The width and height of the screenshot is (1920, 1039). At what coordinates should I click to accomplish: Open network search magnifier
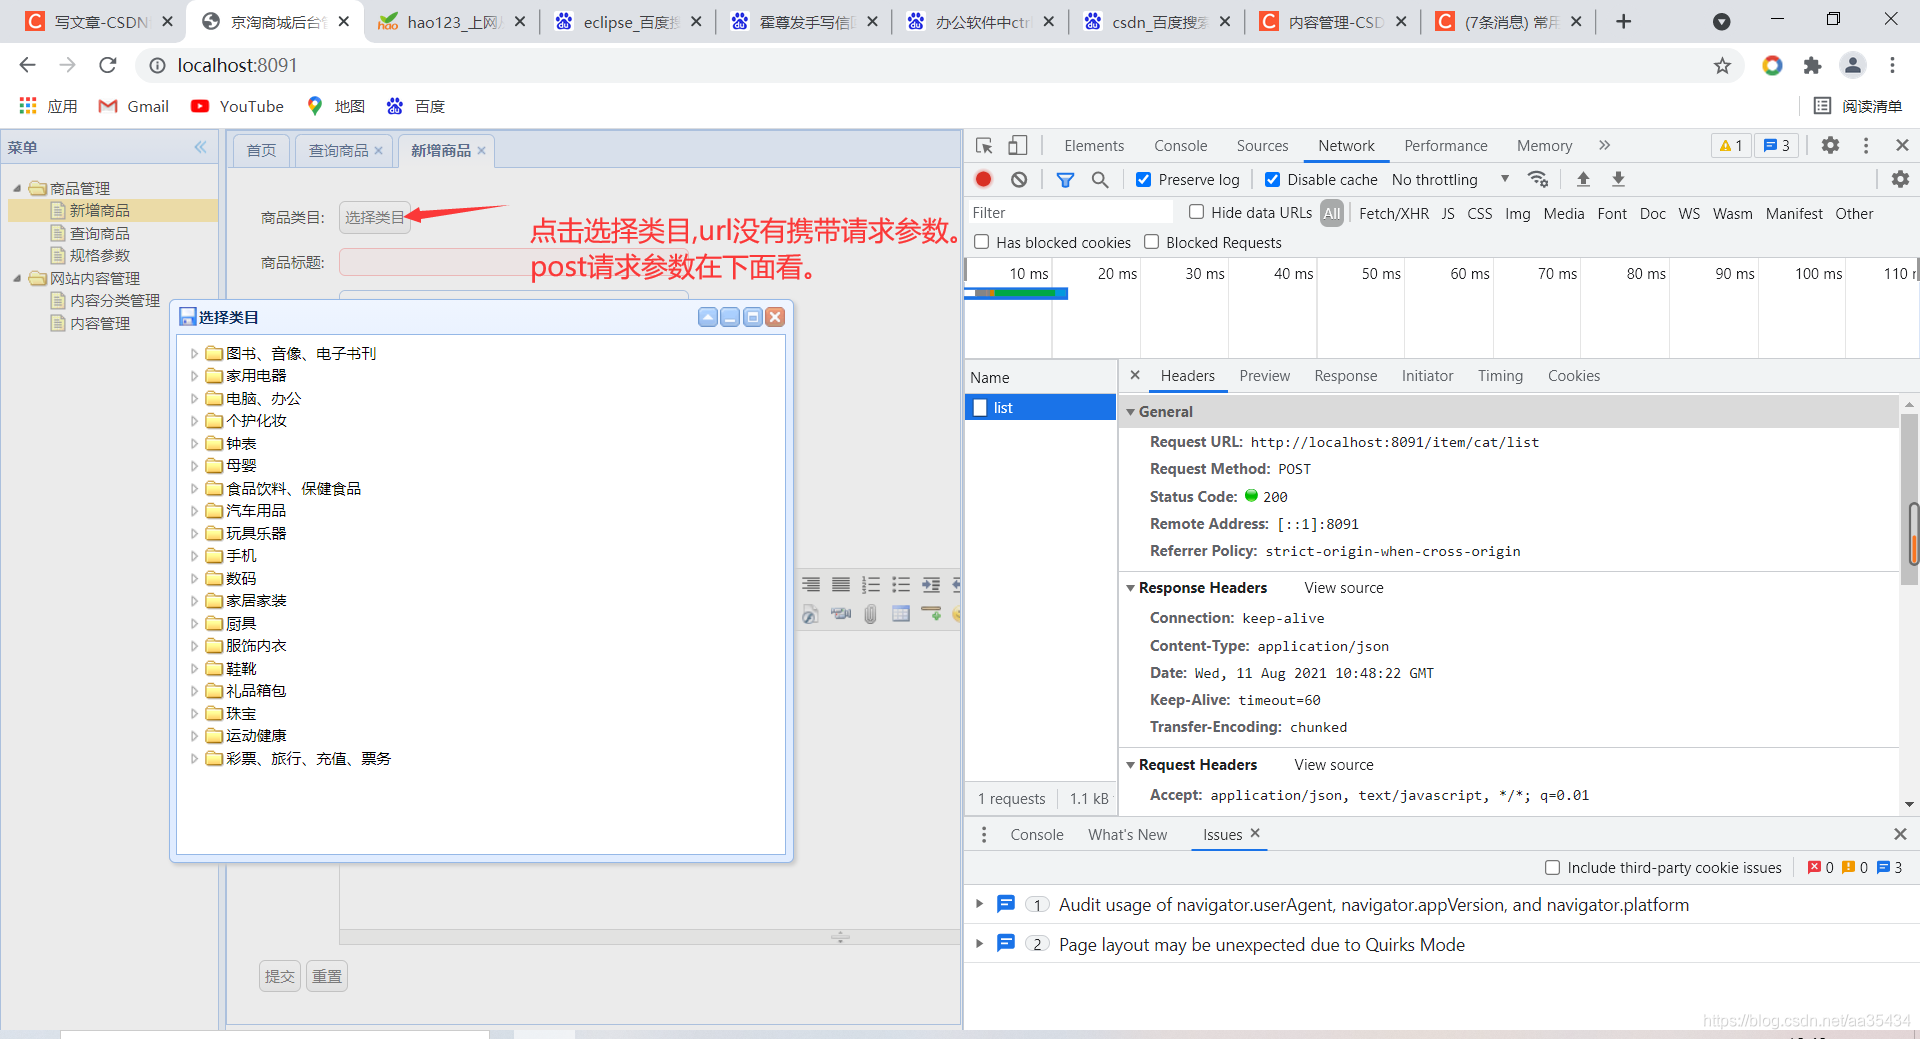[1100, 179]
